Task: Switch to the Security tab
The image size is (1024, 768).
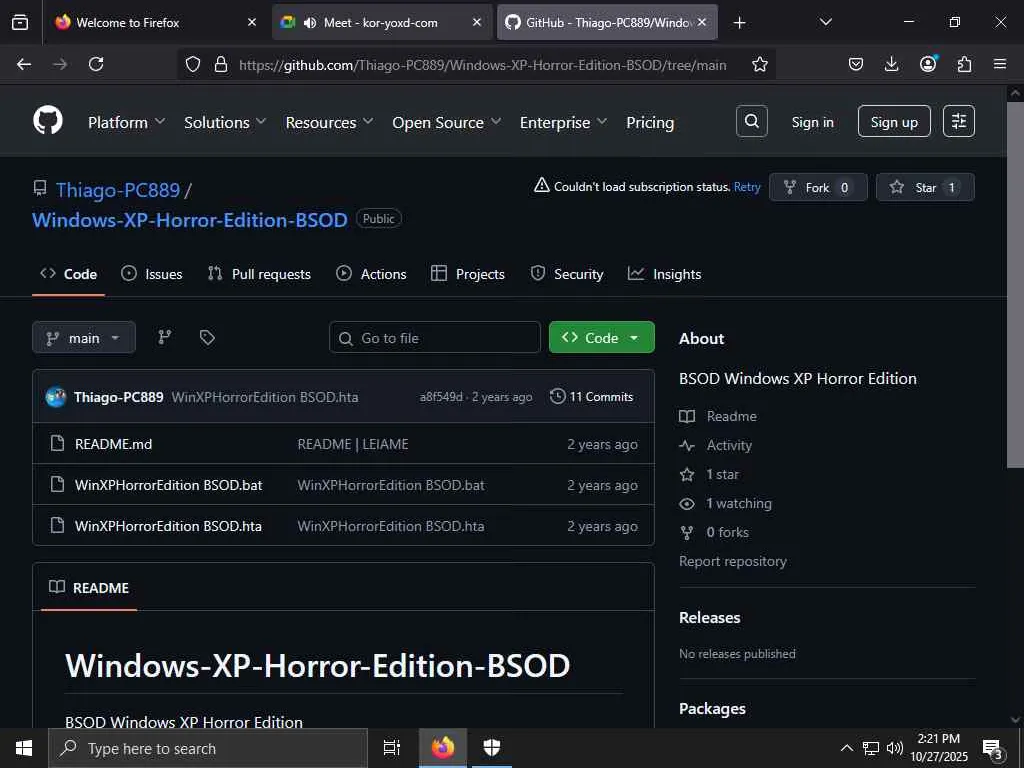Action: point(566,274)
